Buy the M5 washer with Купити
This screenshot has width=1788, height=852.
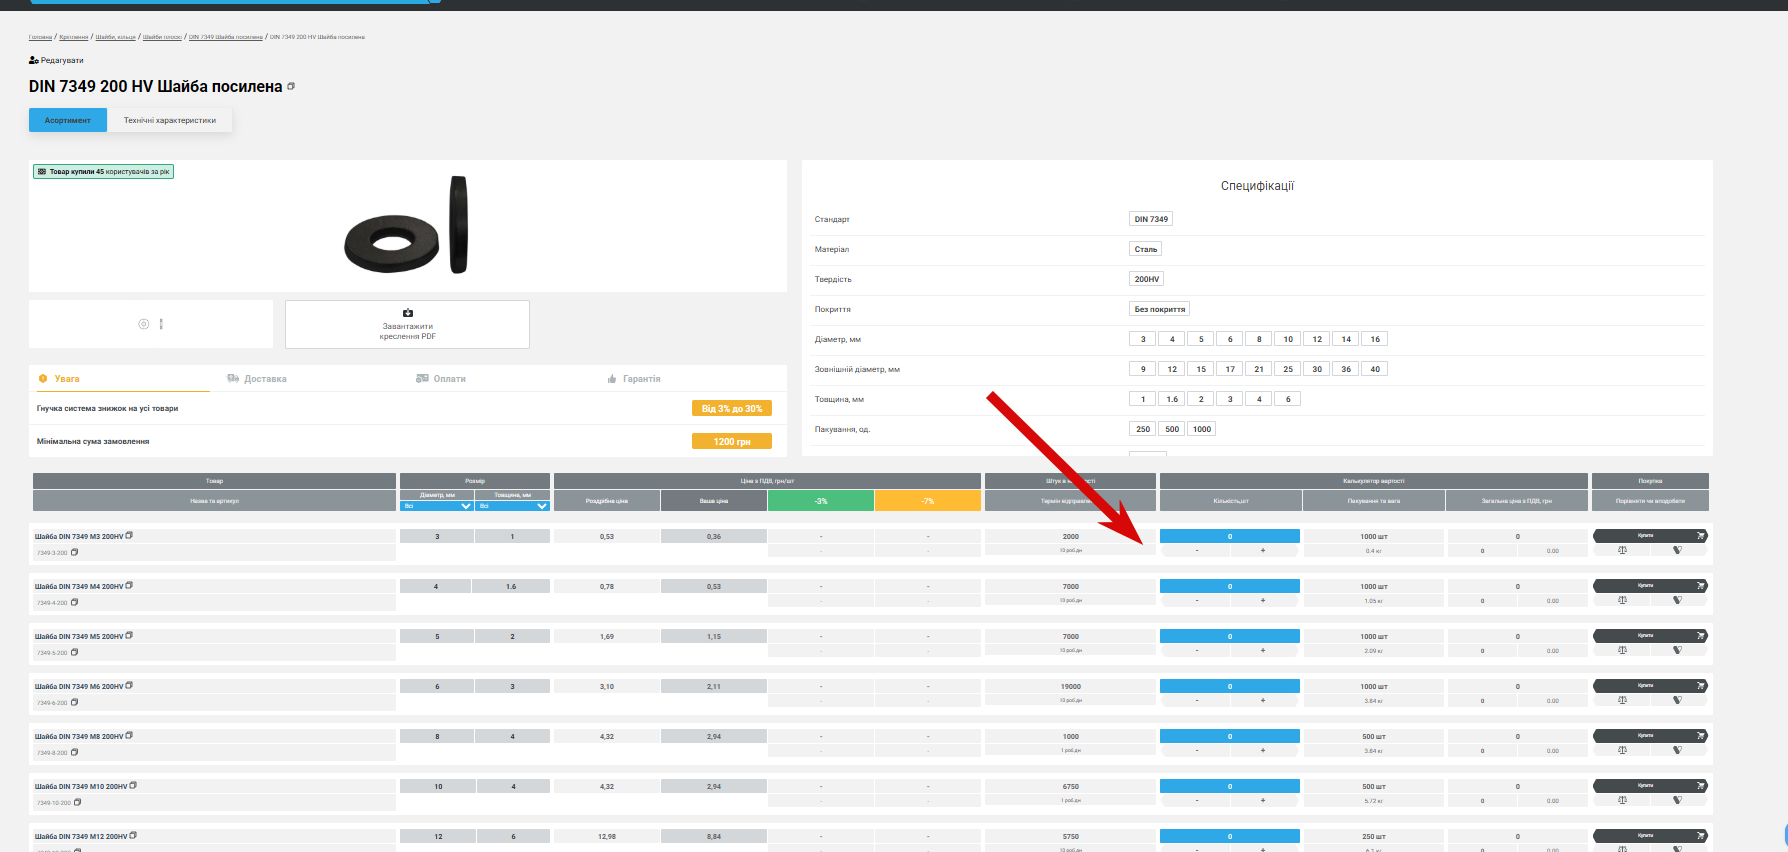(x=1650, y=636)
